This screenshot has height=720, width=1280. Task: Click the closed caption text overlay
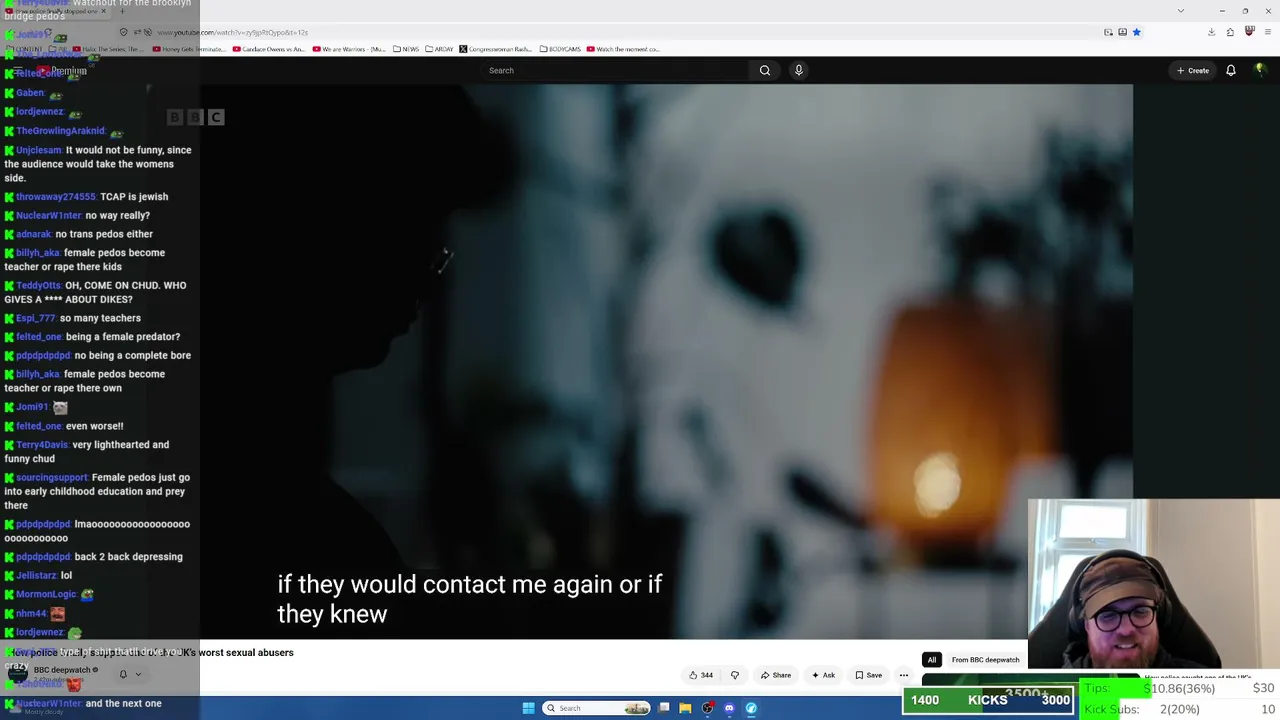[x=470, y=599]
